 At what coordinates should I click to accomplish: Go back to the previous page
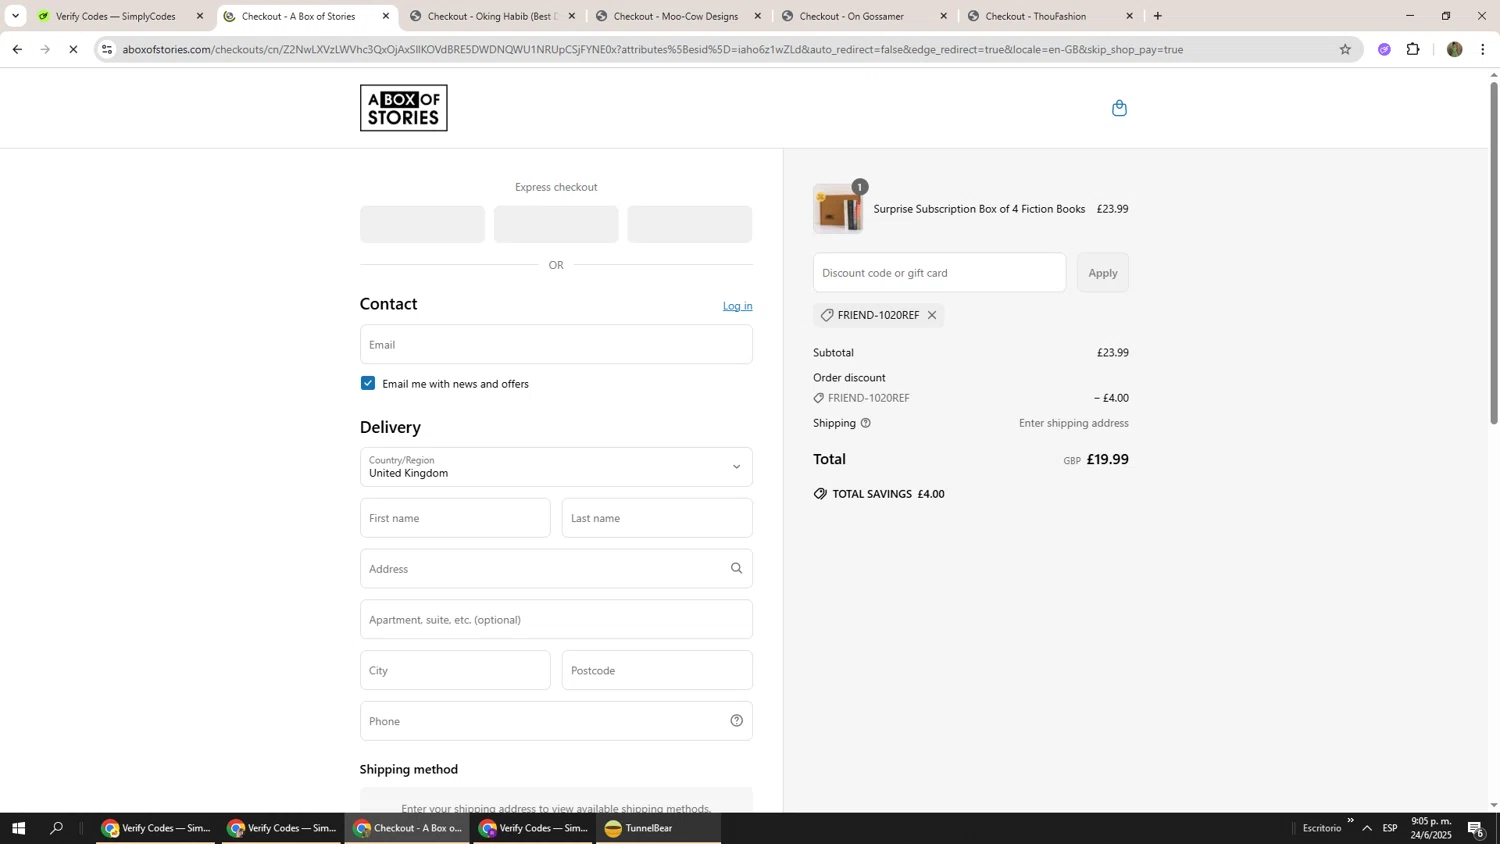pos(16,49)
